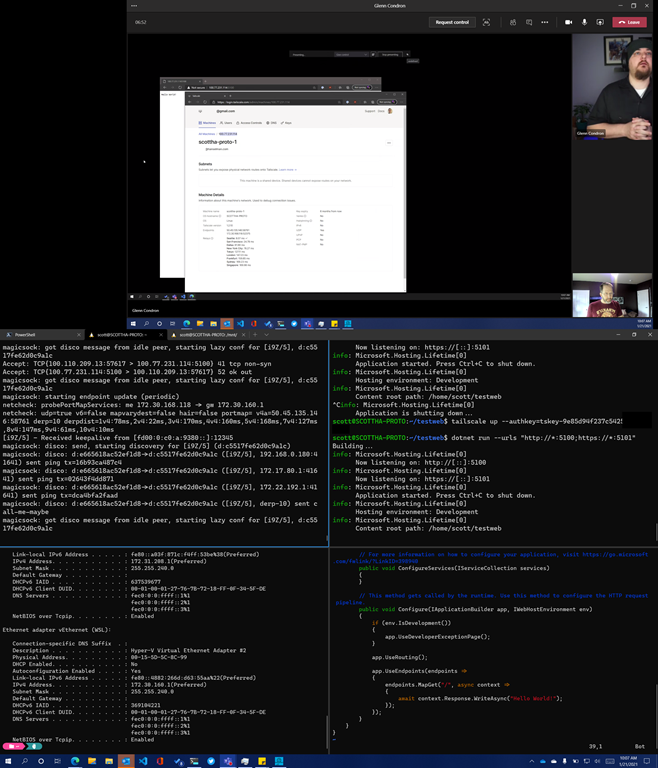Click 'Hosting environment: Development' last line
Viewport: 658px width, 768px height.
(x=416, y=512)
